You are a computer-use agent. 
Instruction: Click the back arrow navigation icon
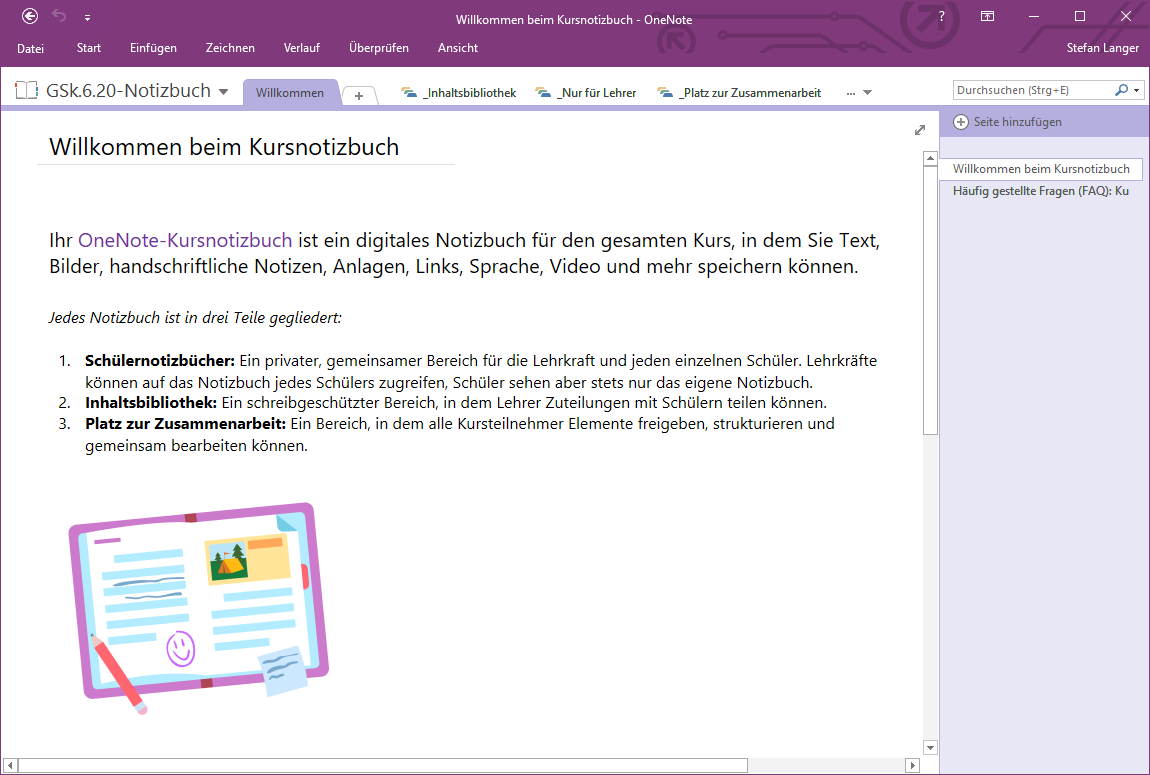point(30,16)
